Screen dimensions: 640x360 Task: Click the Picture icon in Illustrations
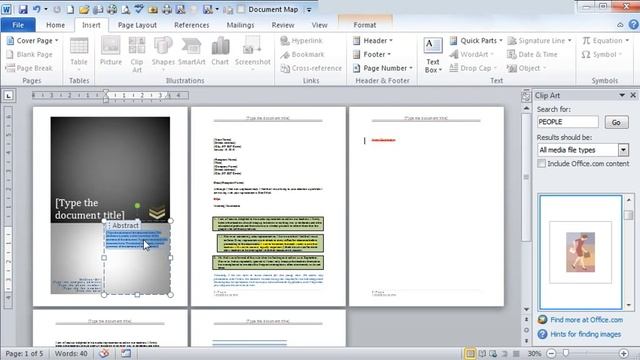click(x=111, y=51)
